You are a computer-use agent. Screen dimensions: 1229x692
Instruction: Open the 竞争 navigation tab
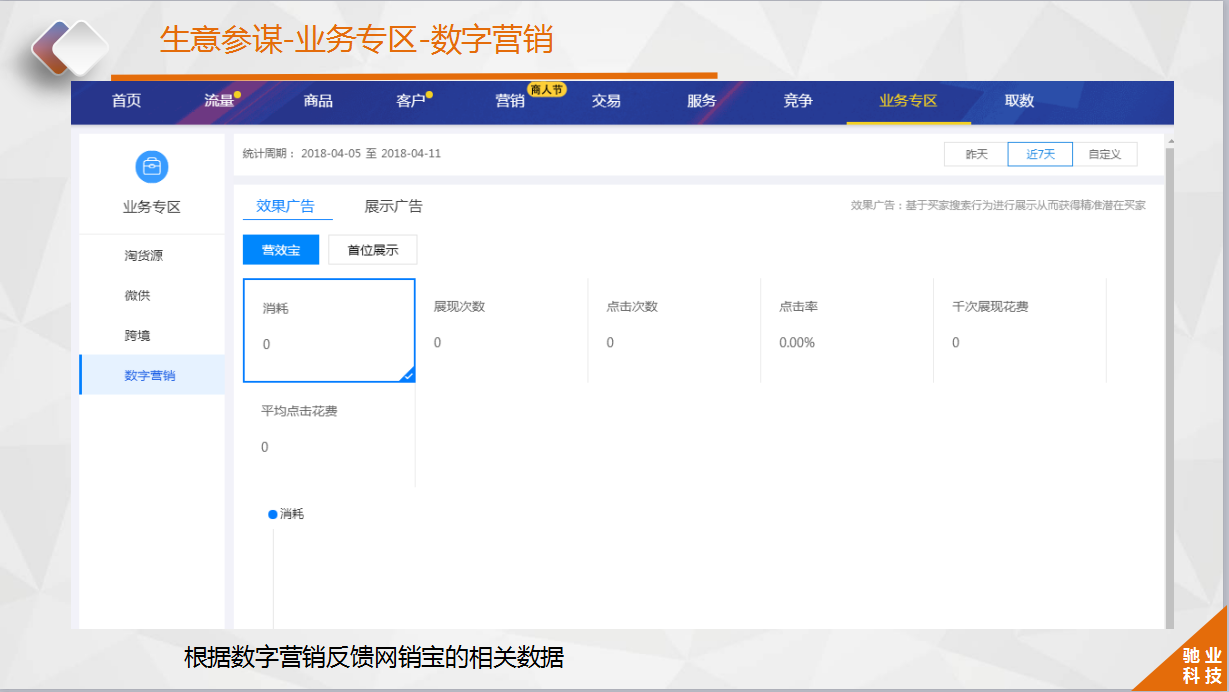coord(798,101)
